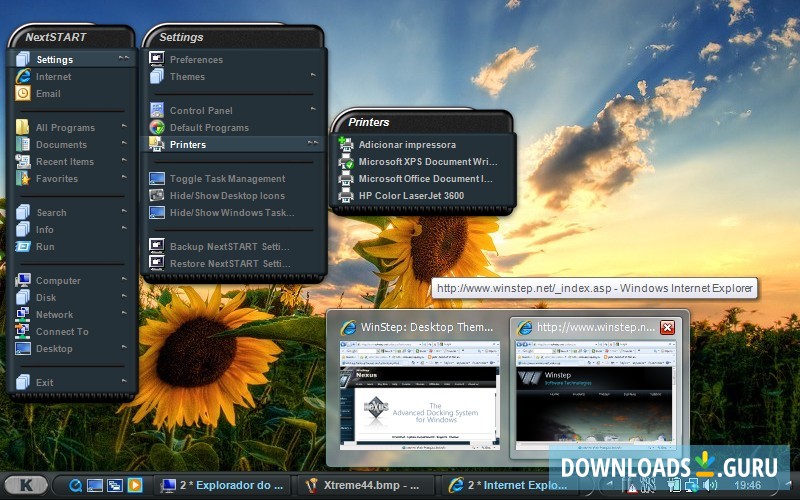Click the K start button on taskbar
Viewport: 800px width, 500px height.
coord(27,485)
